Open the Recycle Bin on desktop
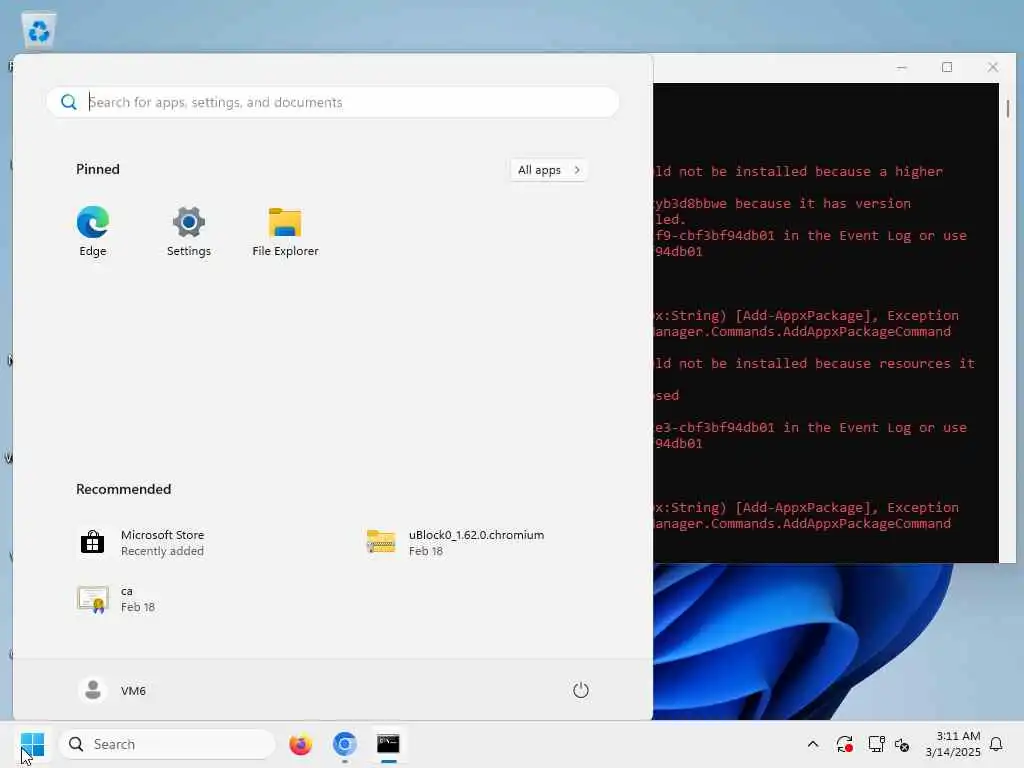This screenshot has height=768, width=1024. point(39,31)
